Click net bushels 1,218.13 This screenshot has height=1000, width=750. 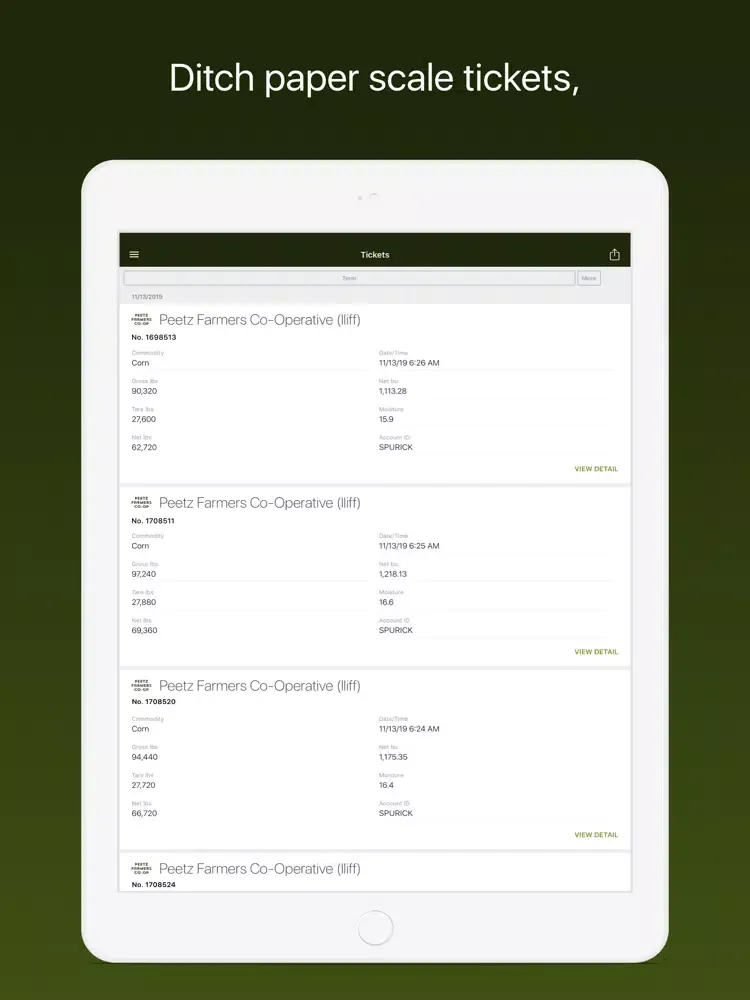392,574
